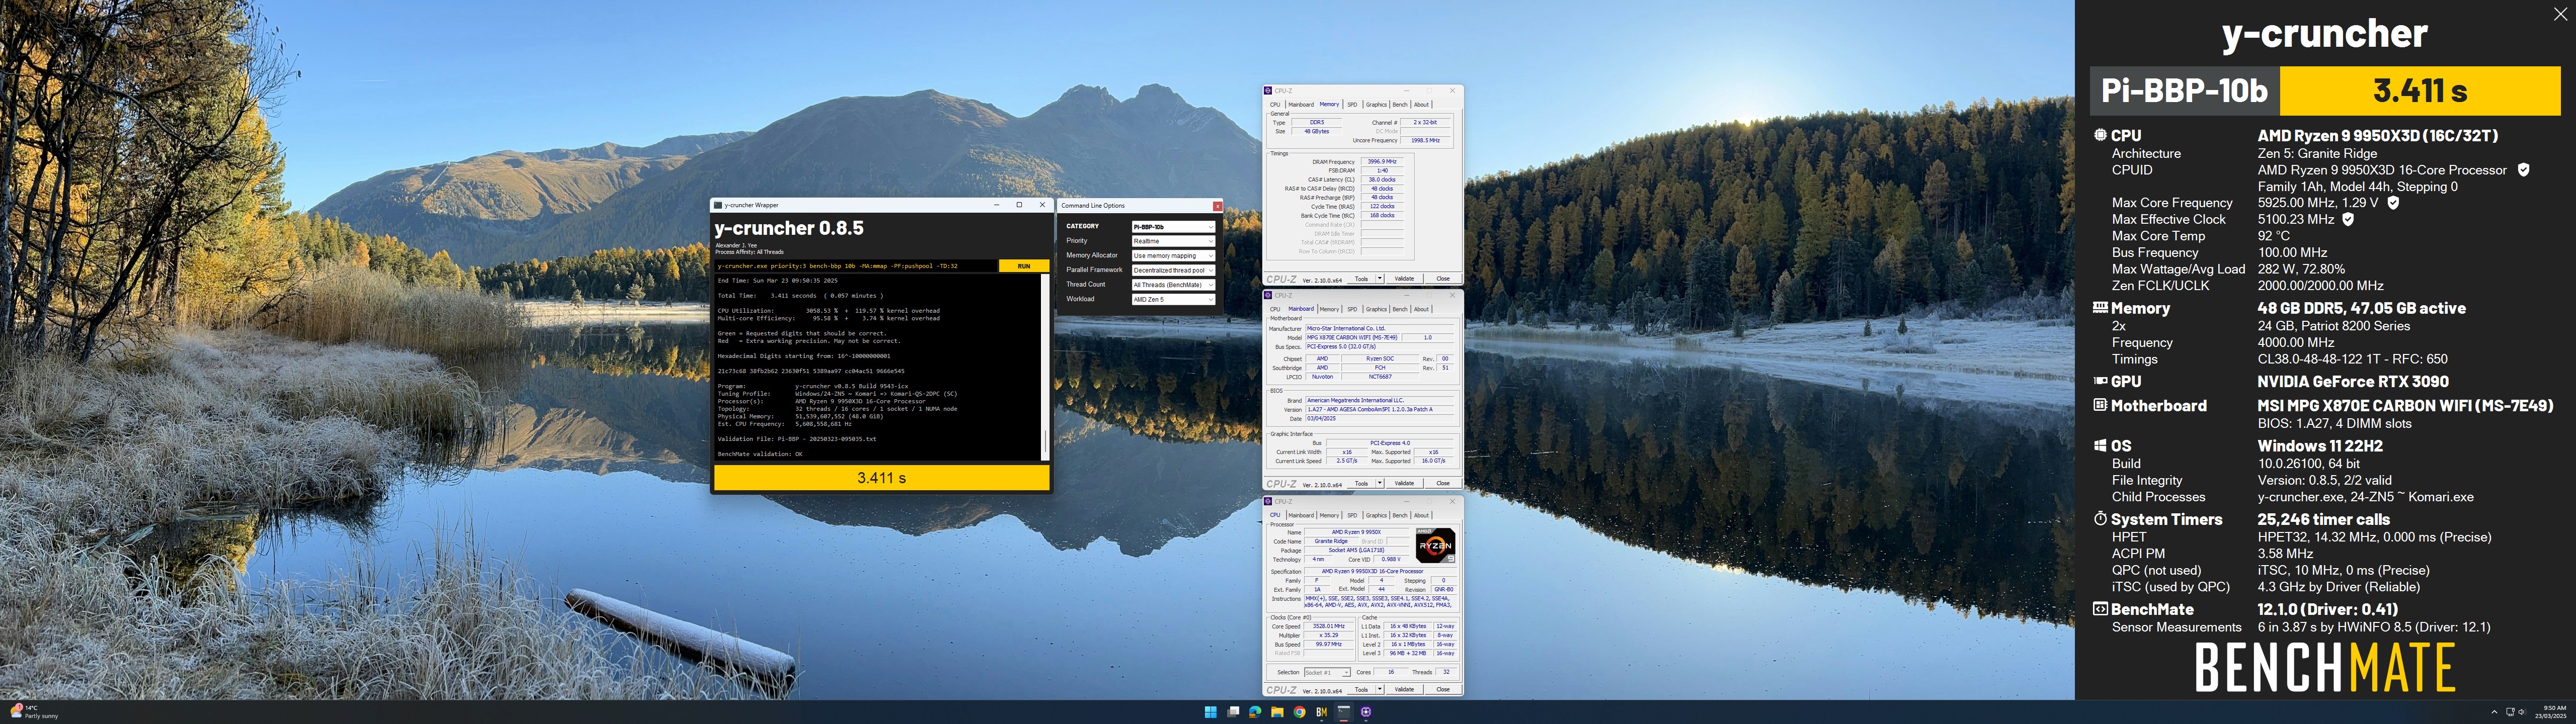
Task: Click the CPU-Z logo in the CPU window title bar
Action: pos(1269,501)
